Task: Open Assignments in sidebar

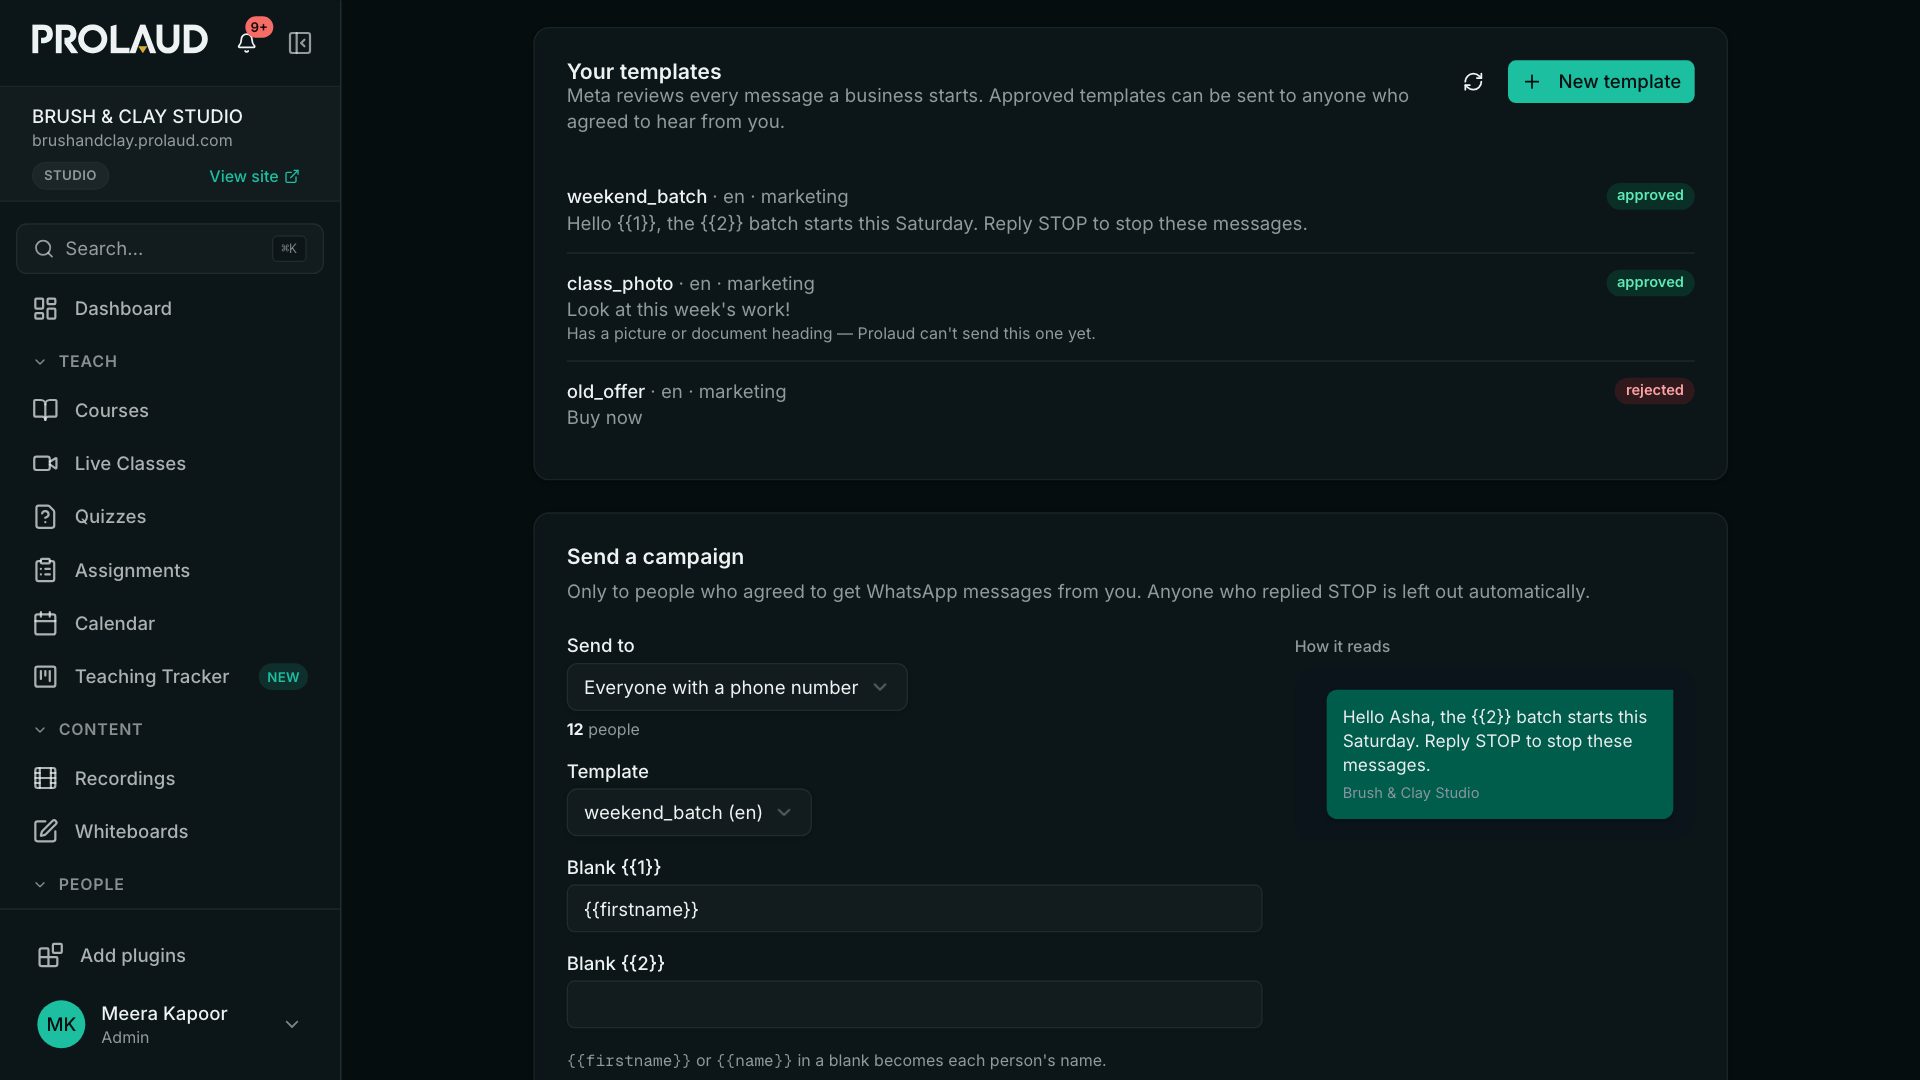Action: pyautogui.click(x=170, y=570)
